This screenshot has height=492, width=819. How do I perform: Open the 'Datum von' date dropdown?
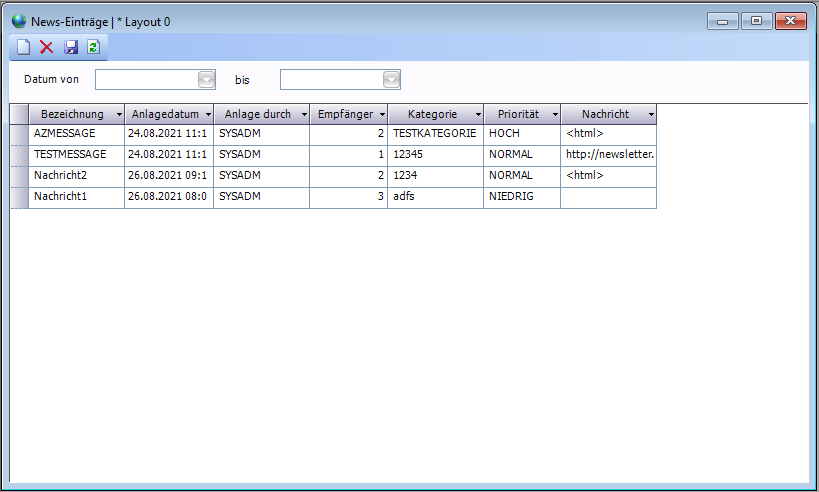point(206,80)
